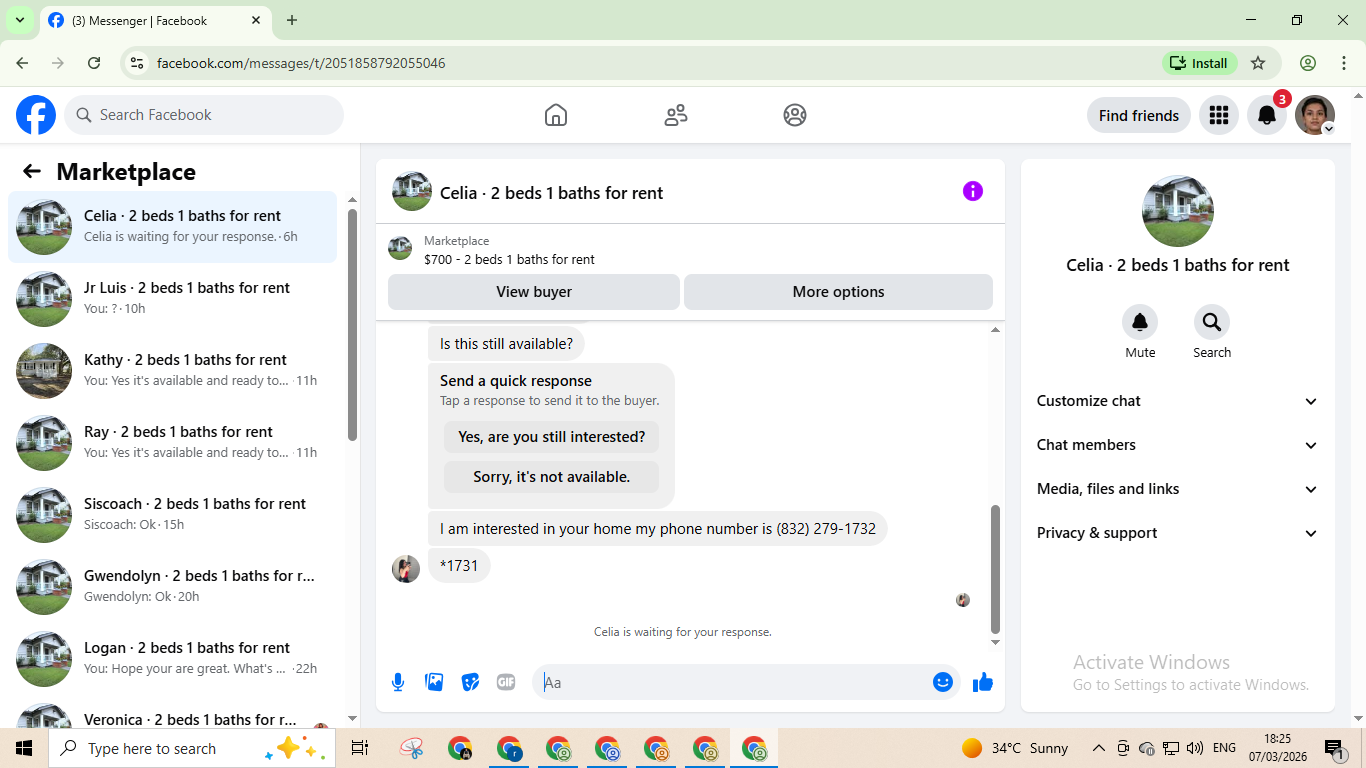Reload the page

94,63
